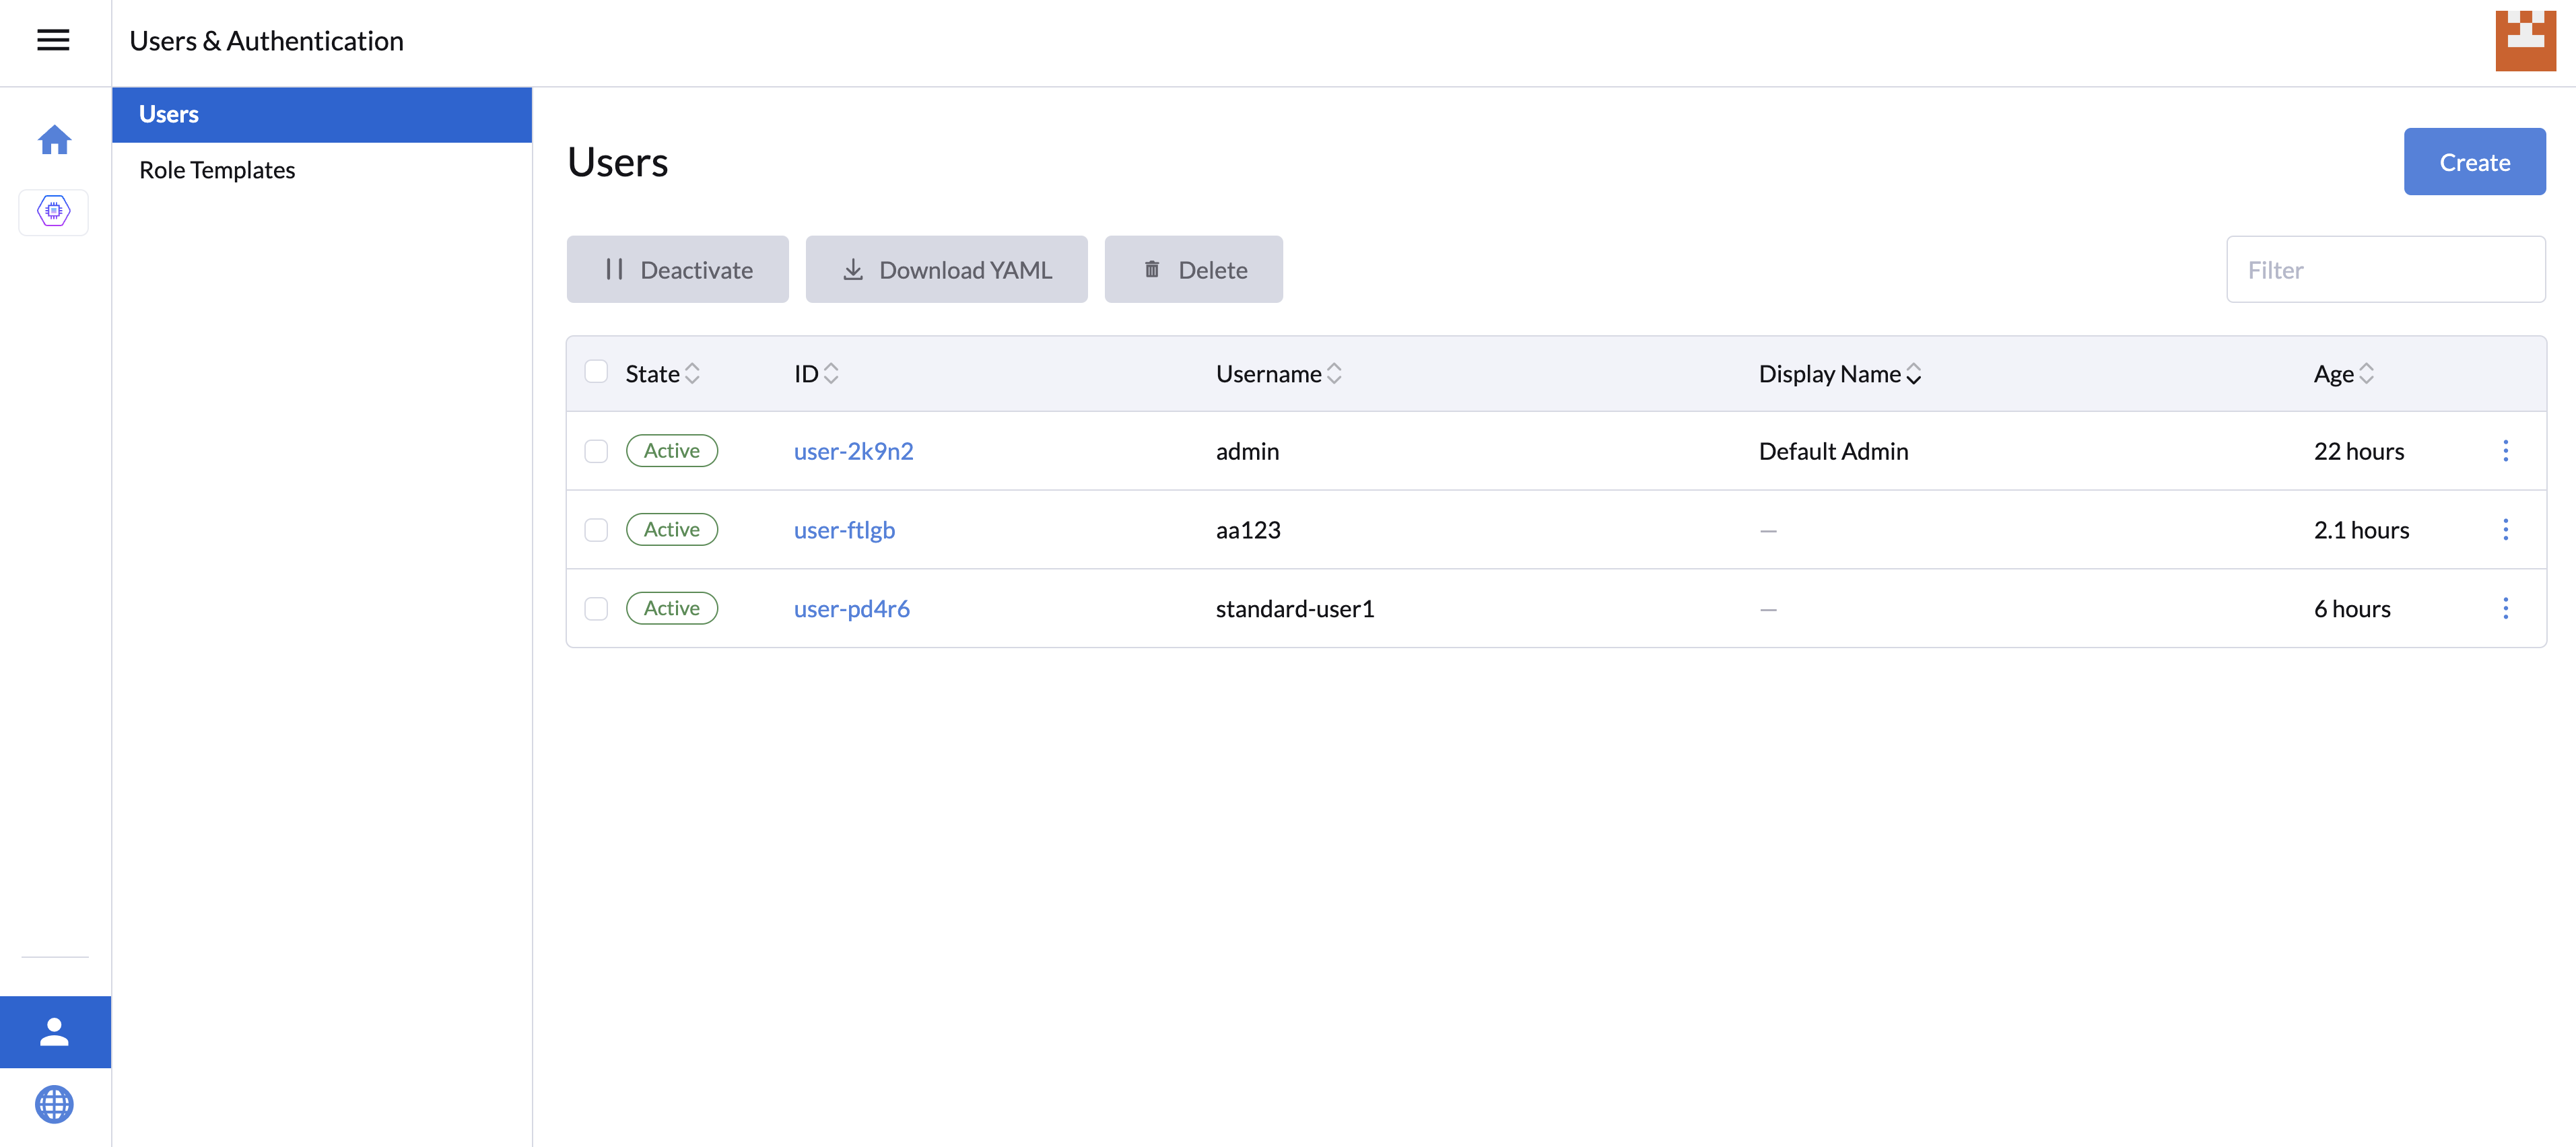Select the Users & Authentication person icon

tap(55, 1031)
